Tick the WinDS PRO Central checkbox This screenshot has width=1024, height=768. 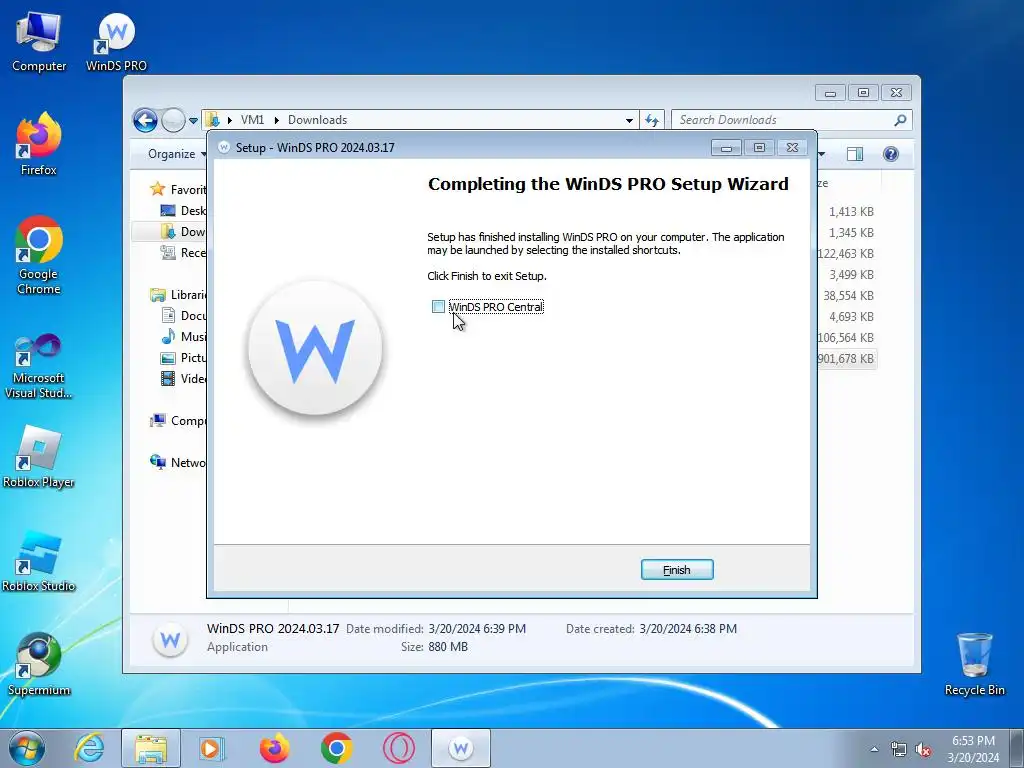pyautogui.click(x=438, y=306)
